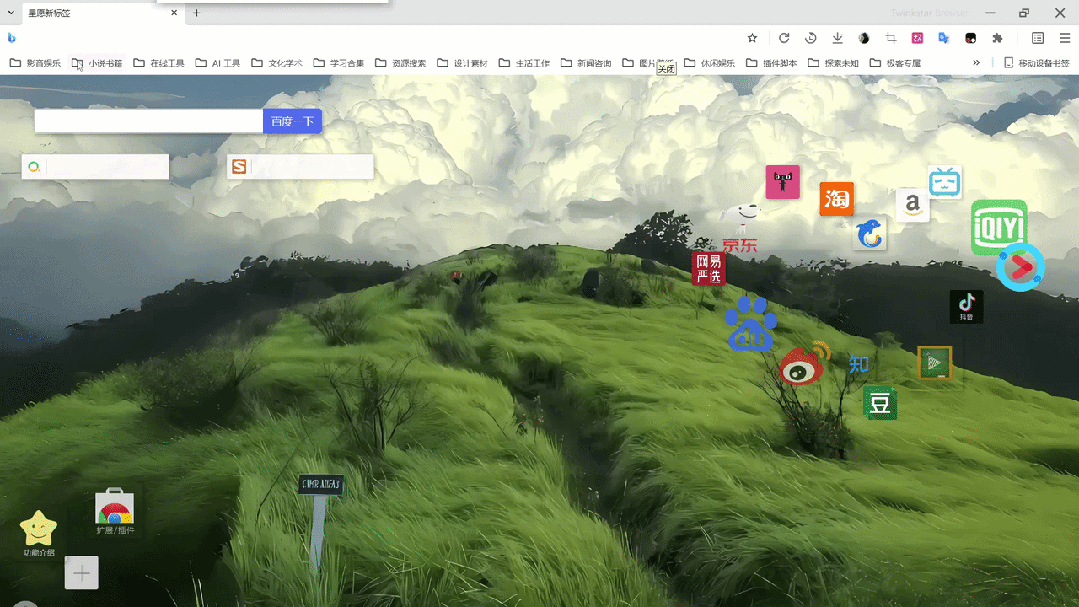Viewport: 1079px width, 607px height.
Task: Open the translate extension icon
Action: point(943,39)
